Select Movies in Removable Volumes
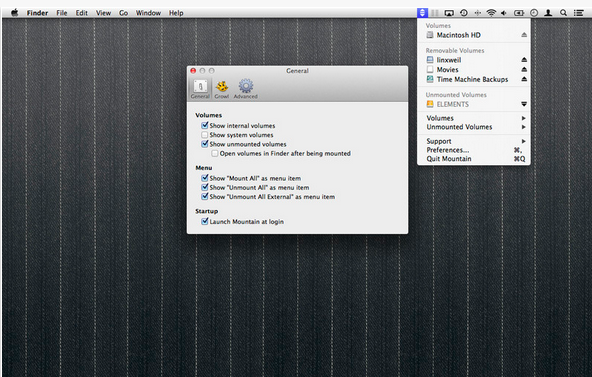The height and width of the screenshot is (377, 592). [x=447, y=69]
